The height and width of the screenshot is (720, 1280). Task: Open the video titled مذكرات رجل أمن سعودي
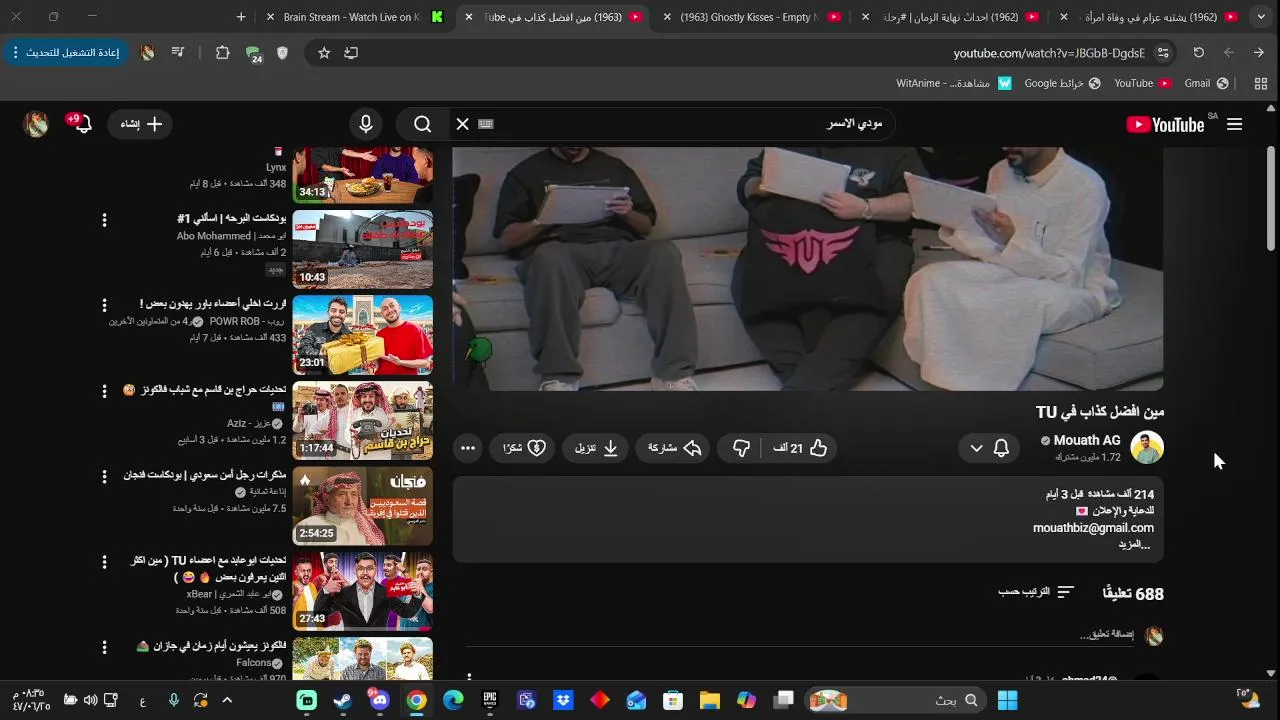coord(205,475)
